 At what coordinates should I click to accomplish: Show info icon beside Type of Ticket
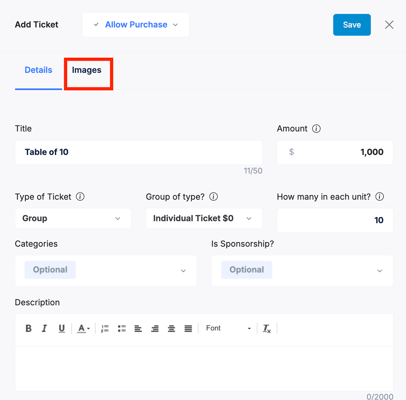(x=80, y=197)
